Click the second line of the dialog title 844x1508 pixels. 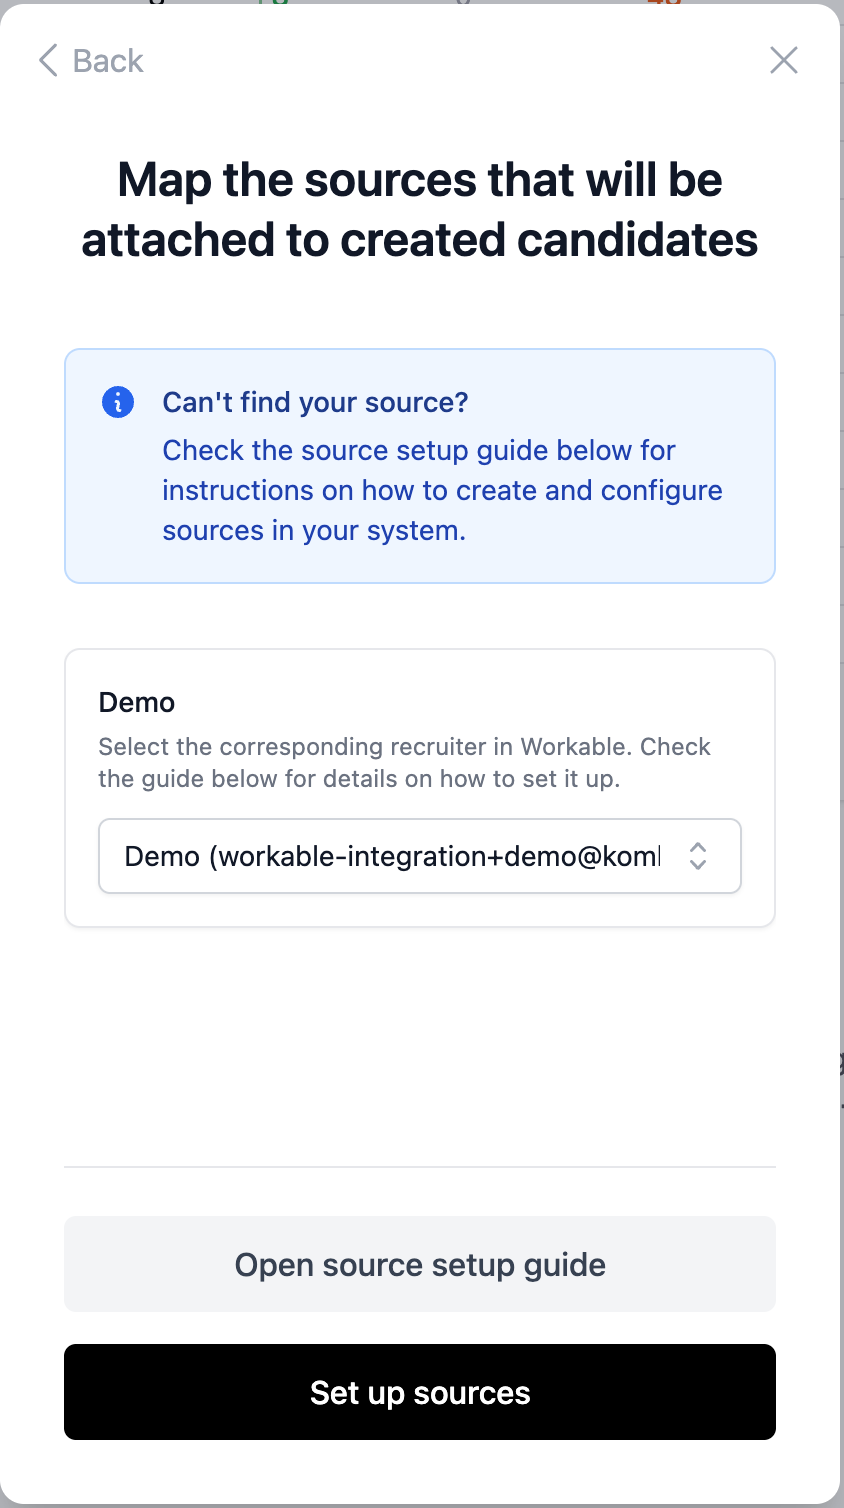[x=419, y=241]
